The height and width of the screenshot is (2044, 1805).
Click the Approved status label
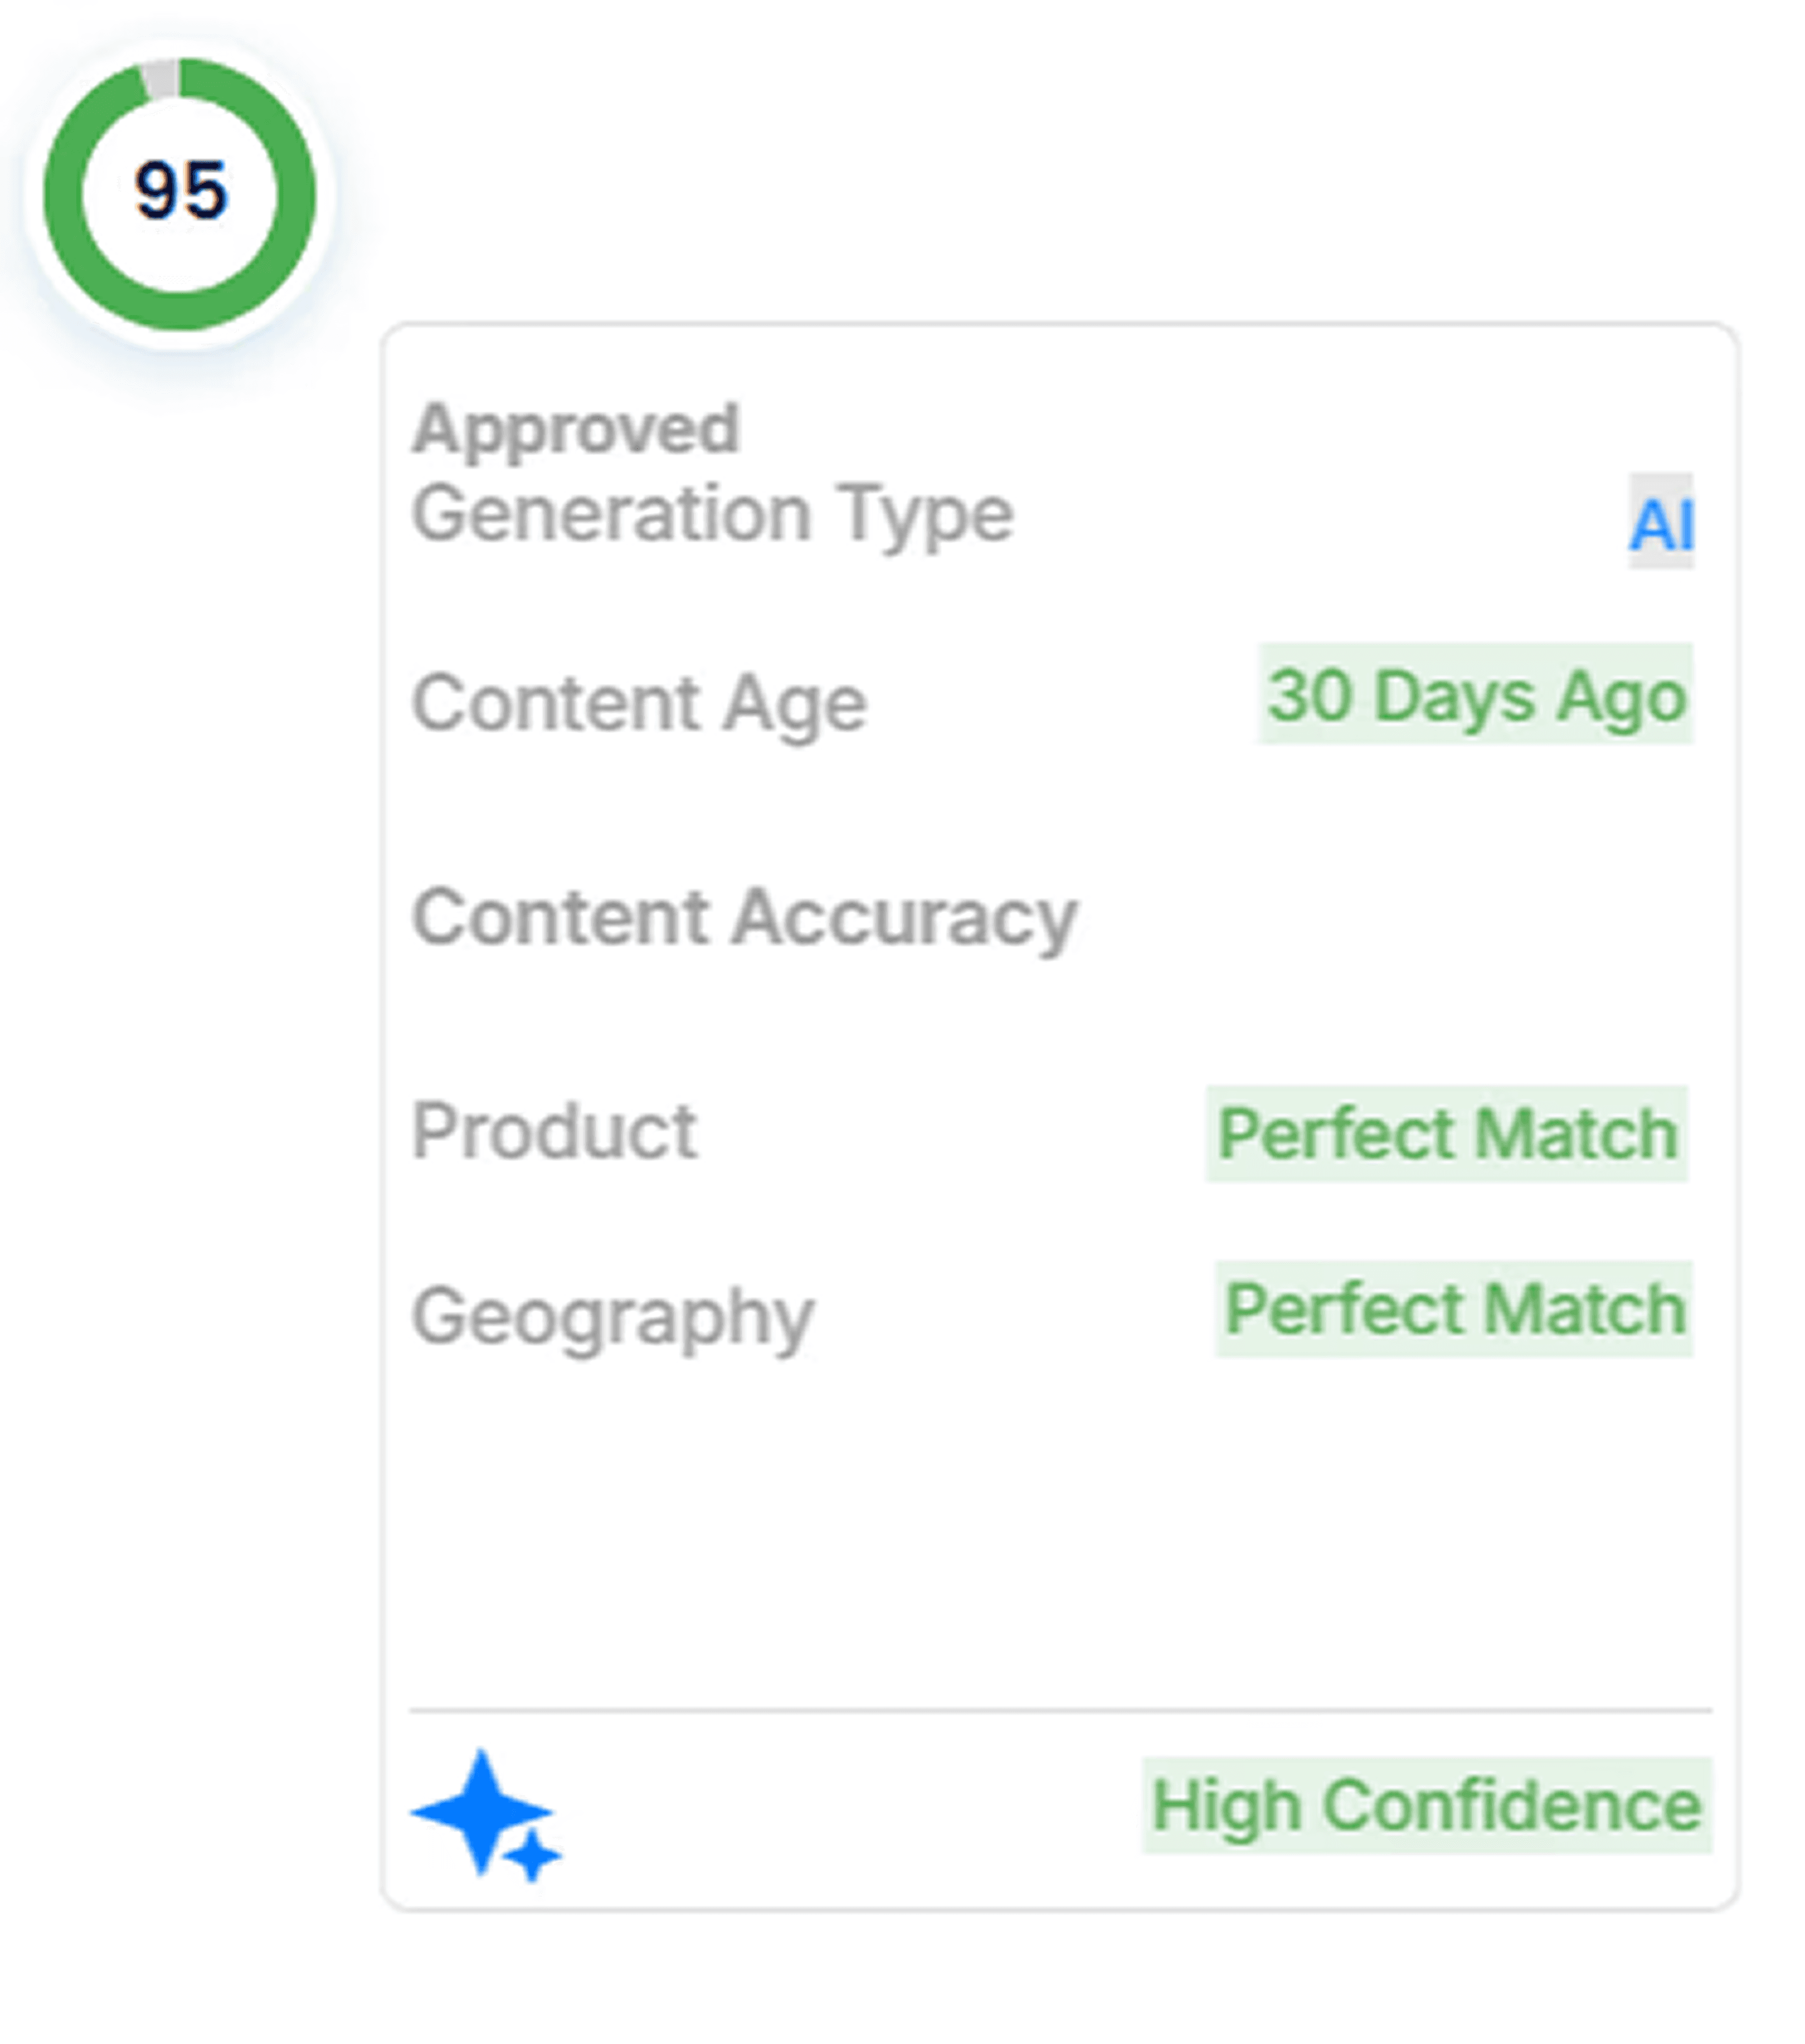[x=575, y=429]
